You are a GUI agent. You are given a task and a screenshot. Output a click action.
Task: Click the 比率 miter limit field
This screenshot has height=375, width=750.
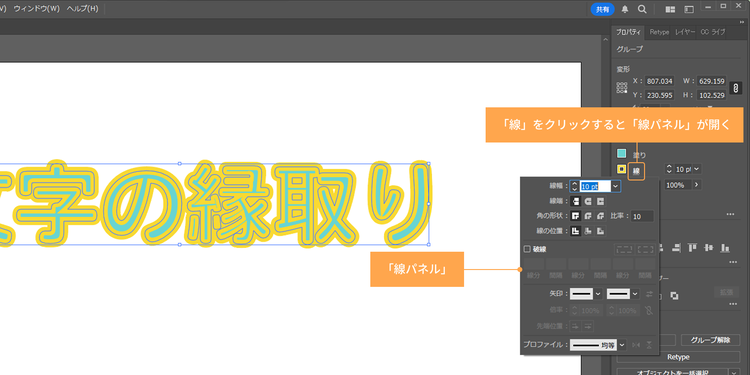point(642,217)
